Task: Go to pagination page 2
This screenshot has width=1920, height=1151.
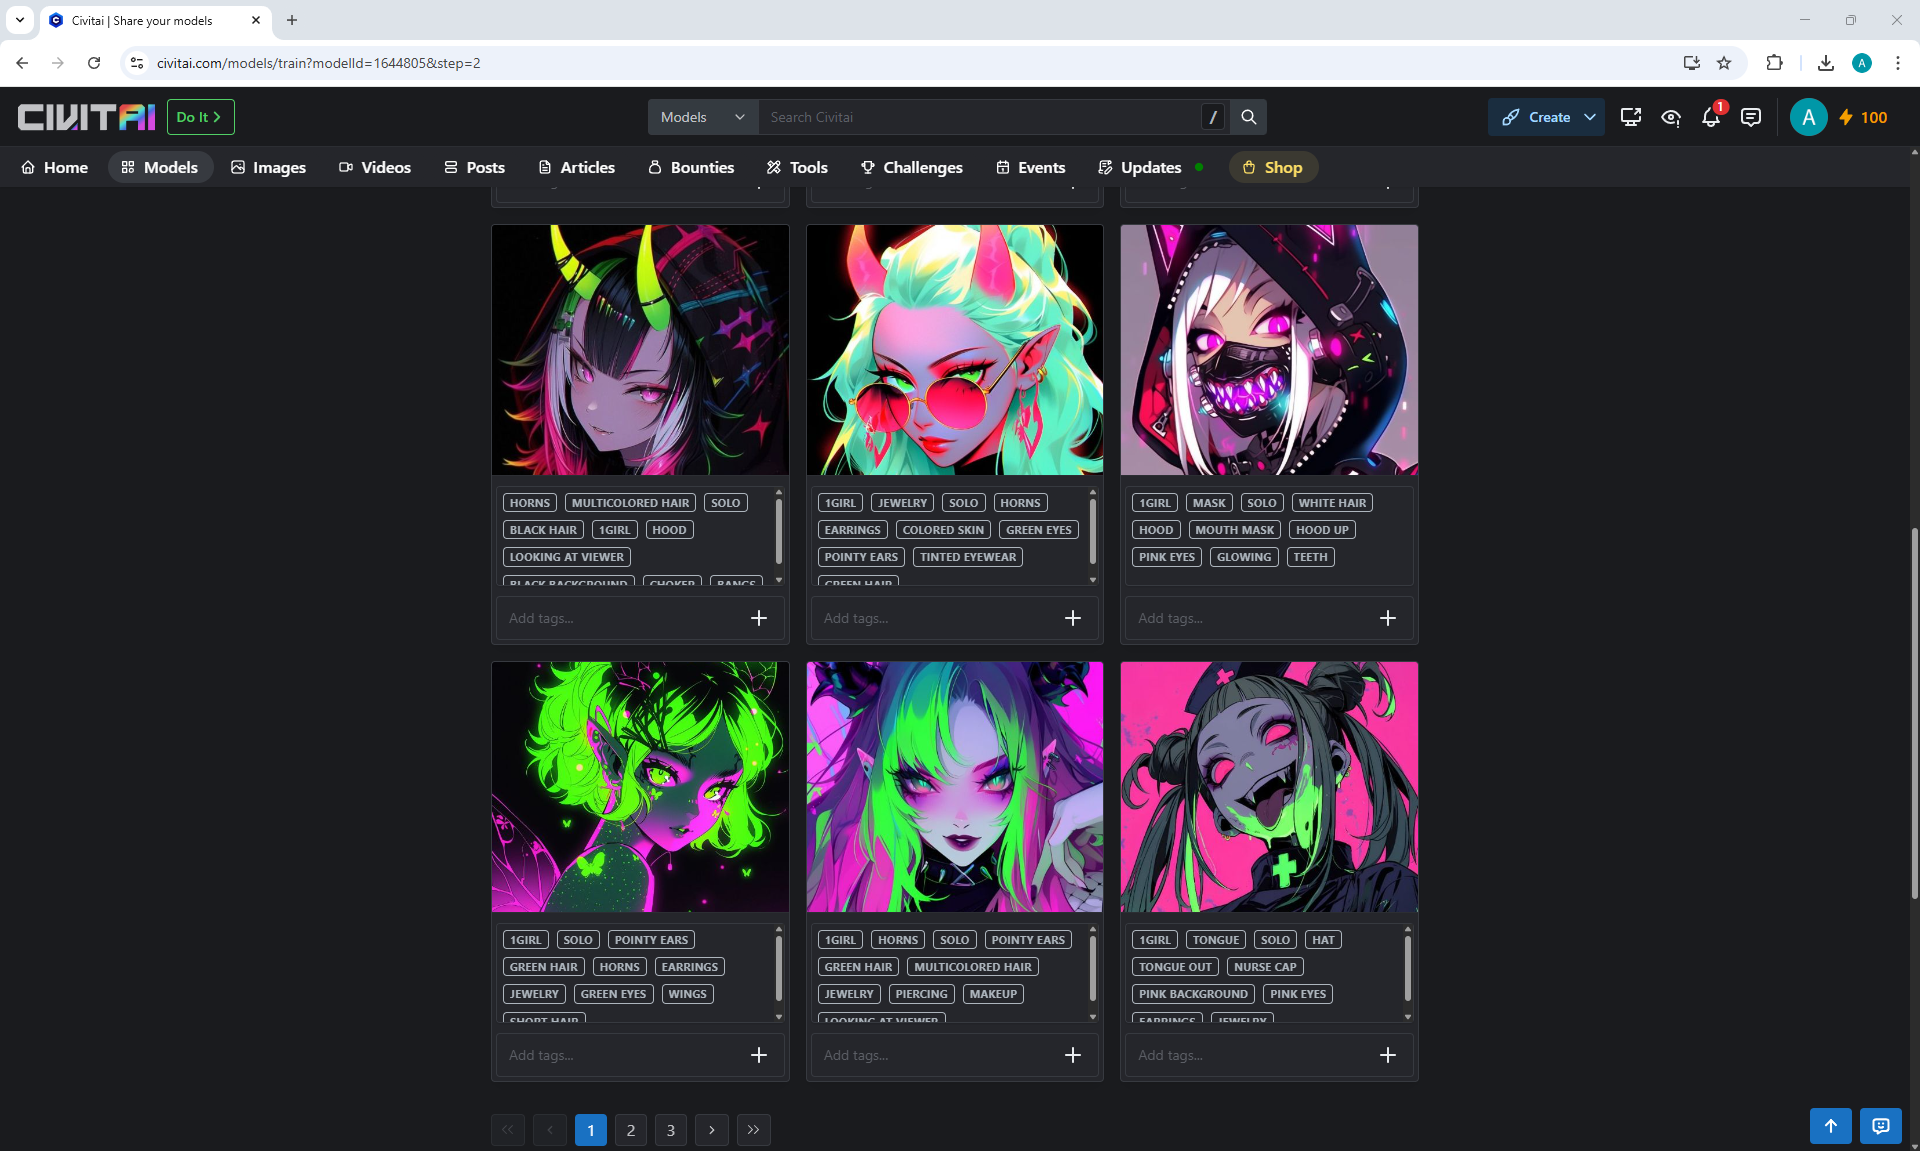Action: [x=630, y=1130]
